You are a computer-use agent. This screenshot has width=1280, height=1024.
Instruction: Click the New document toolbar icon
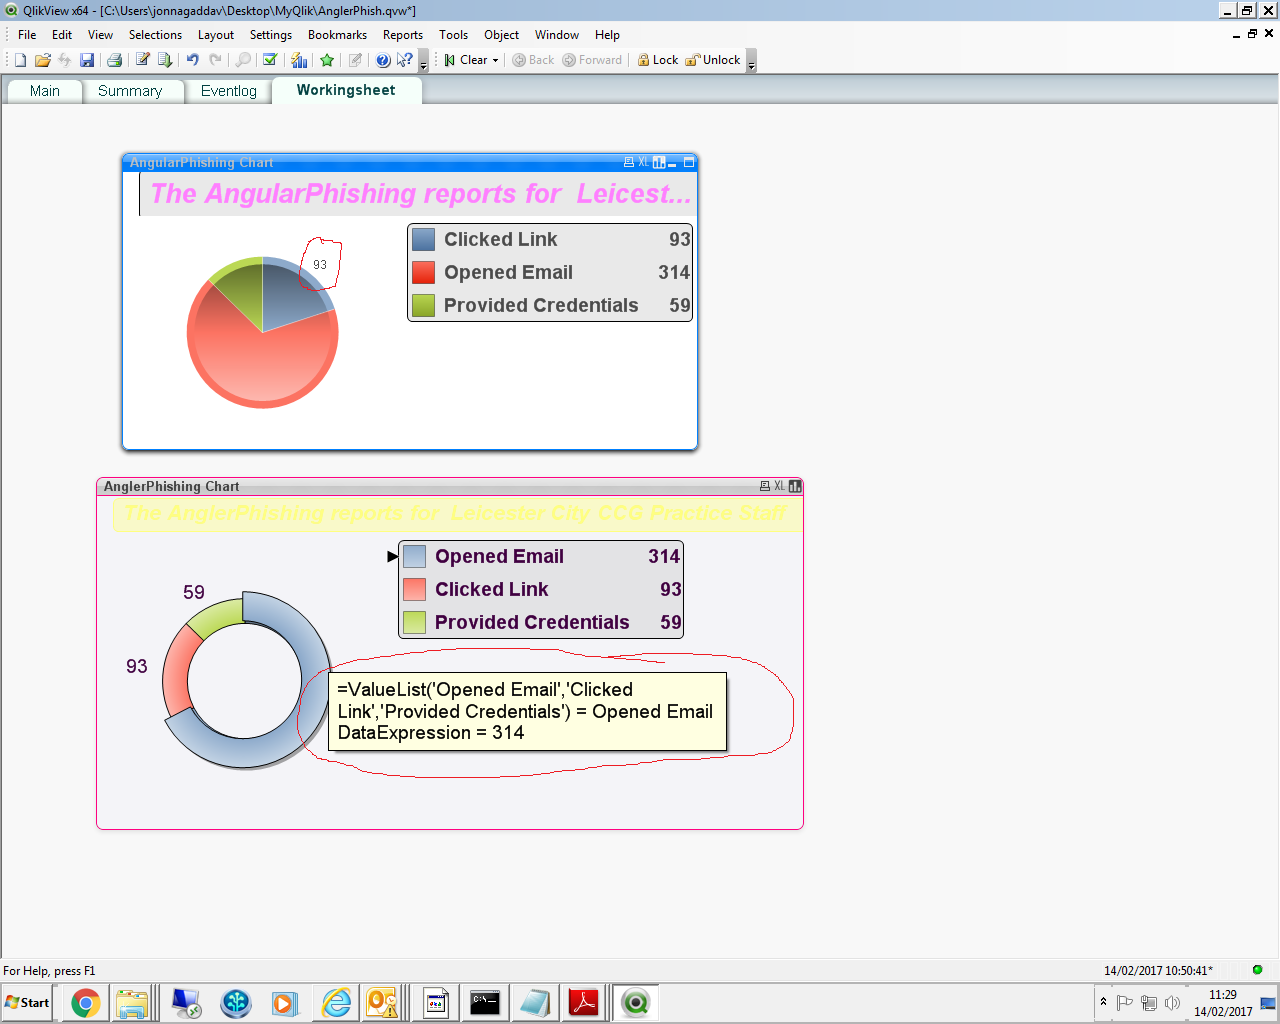coord(20,60)
